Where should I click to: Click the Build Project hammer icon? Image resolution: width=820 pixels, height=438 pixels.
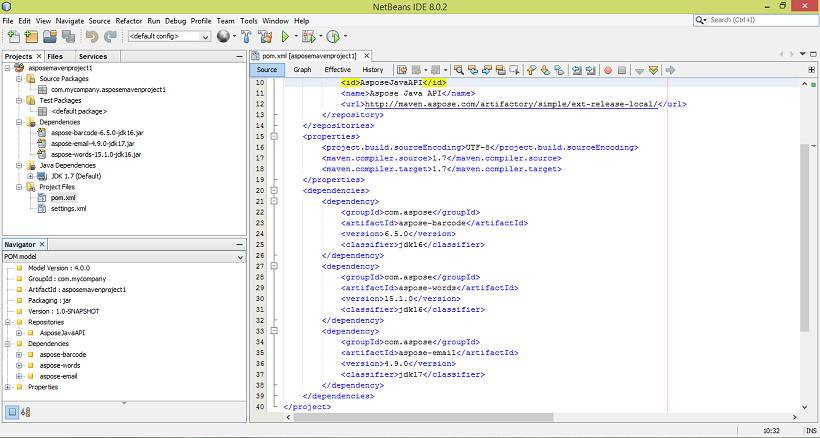pyautogui.click(x=246, y=36)
